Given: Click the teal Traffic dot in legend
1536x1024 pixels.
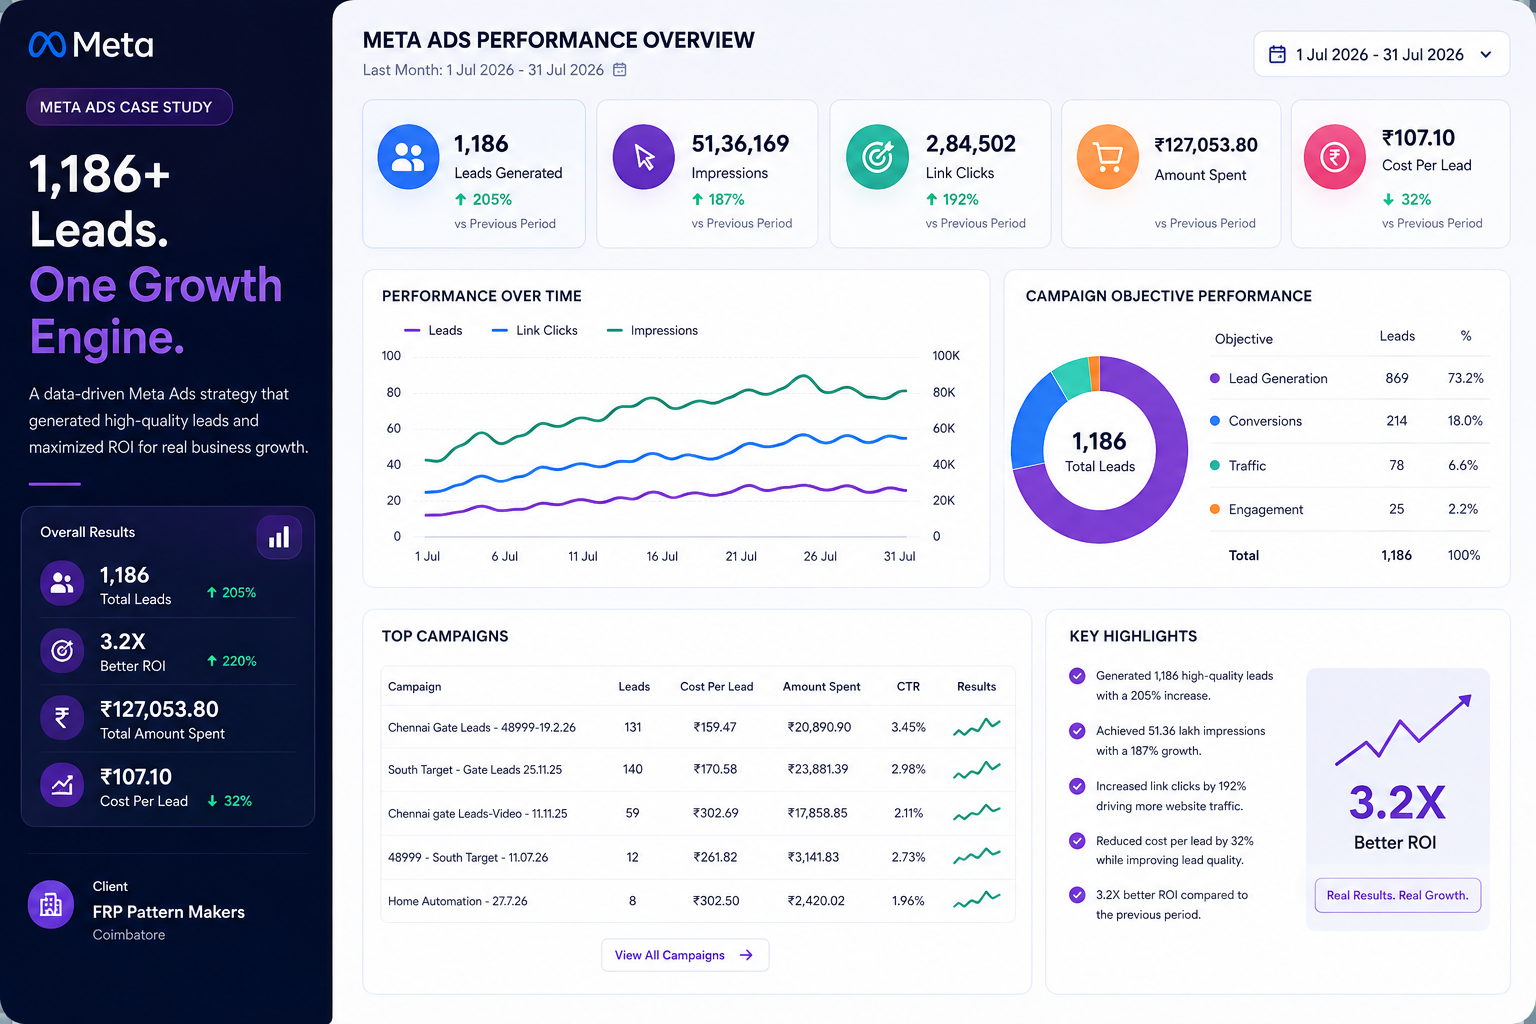Looking at the screenshot, I should 1215,465.
